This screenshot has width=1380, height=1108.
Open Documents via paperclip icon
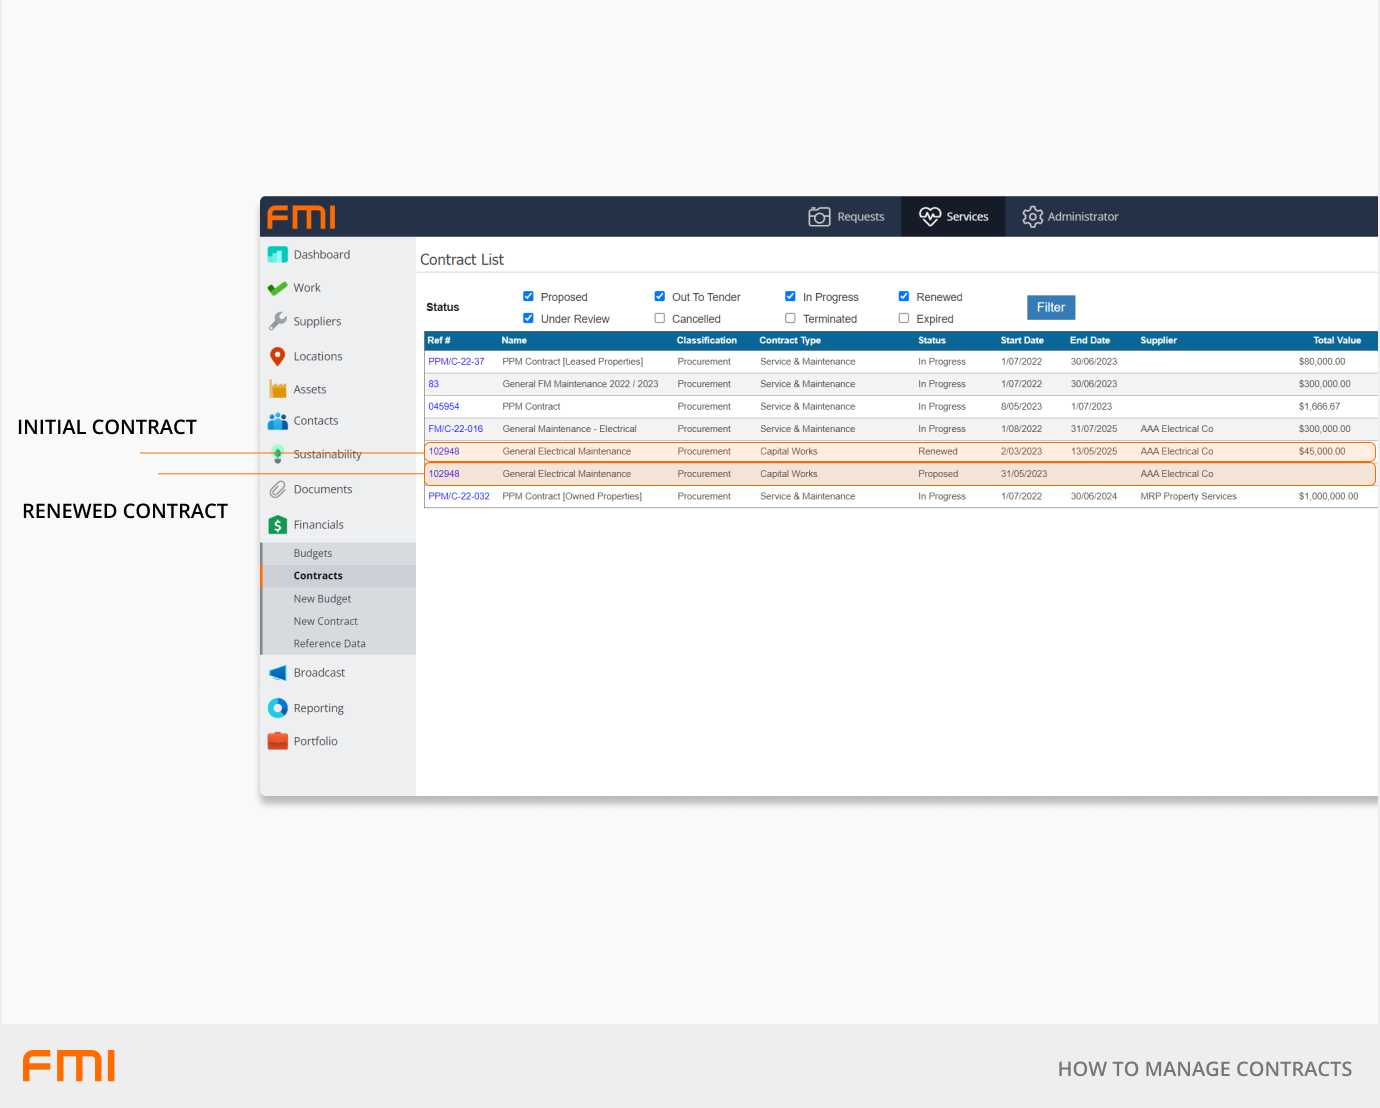tap(278, 490)
